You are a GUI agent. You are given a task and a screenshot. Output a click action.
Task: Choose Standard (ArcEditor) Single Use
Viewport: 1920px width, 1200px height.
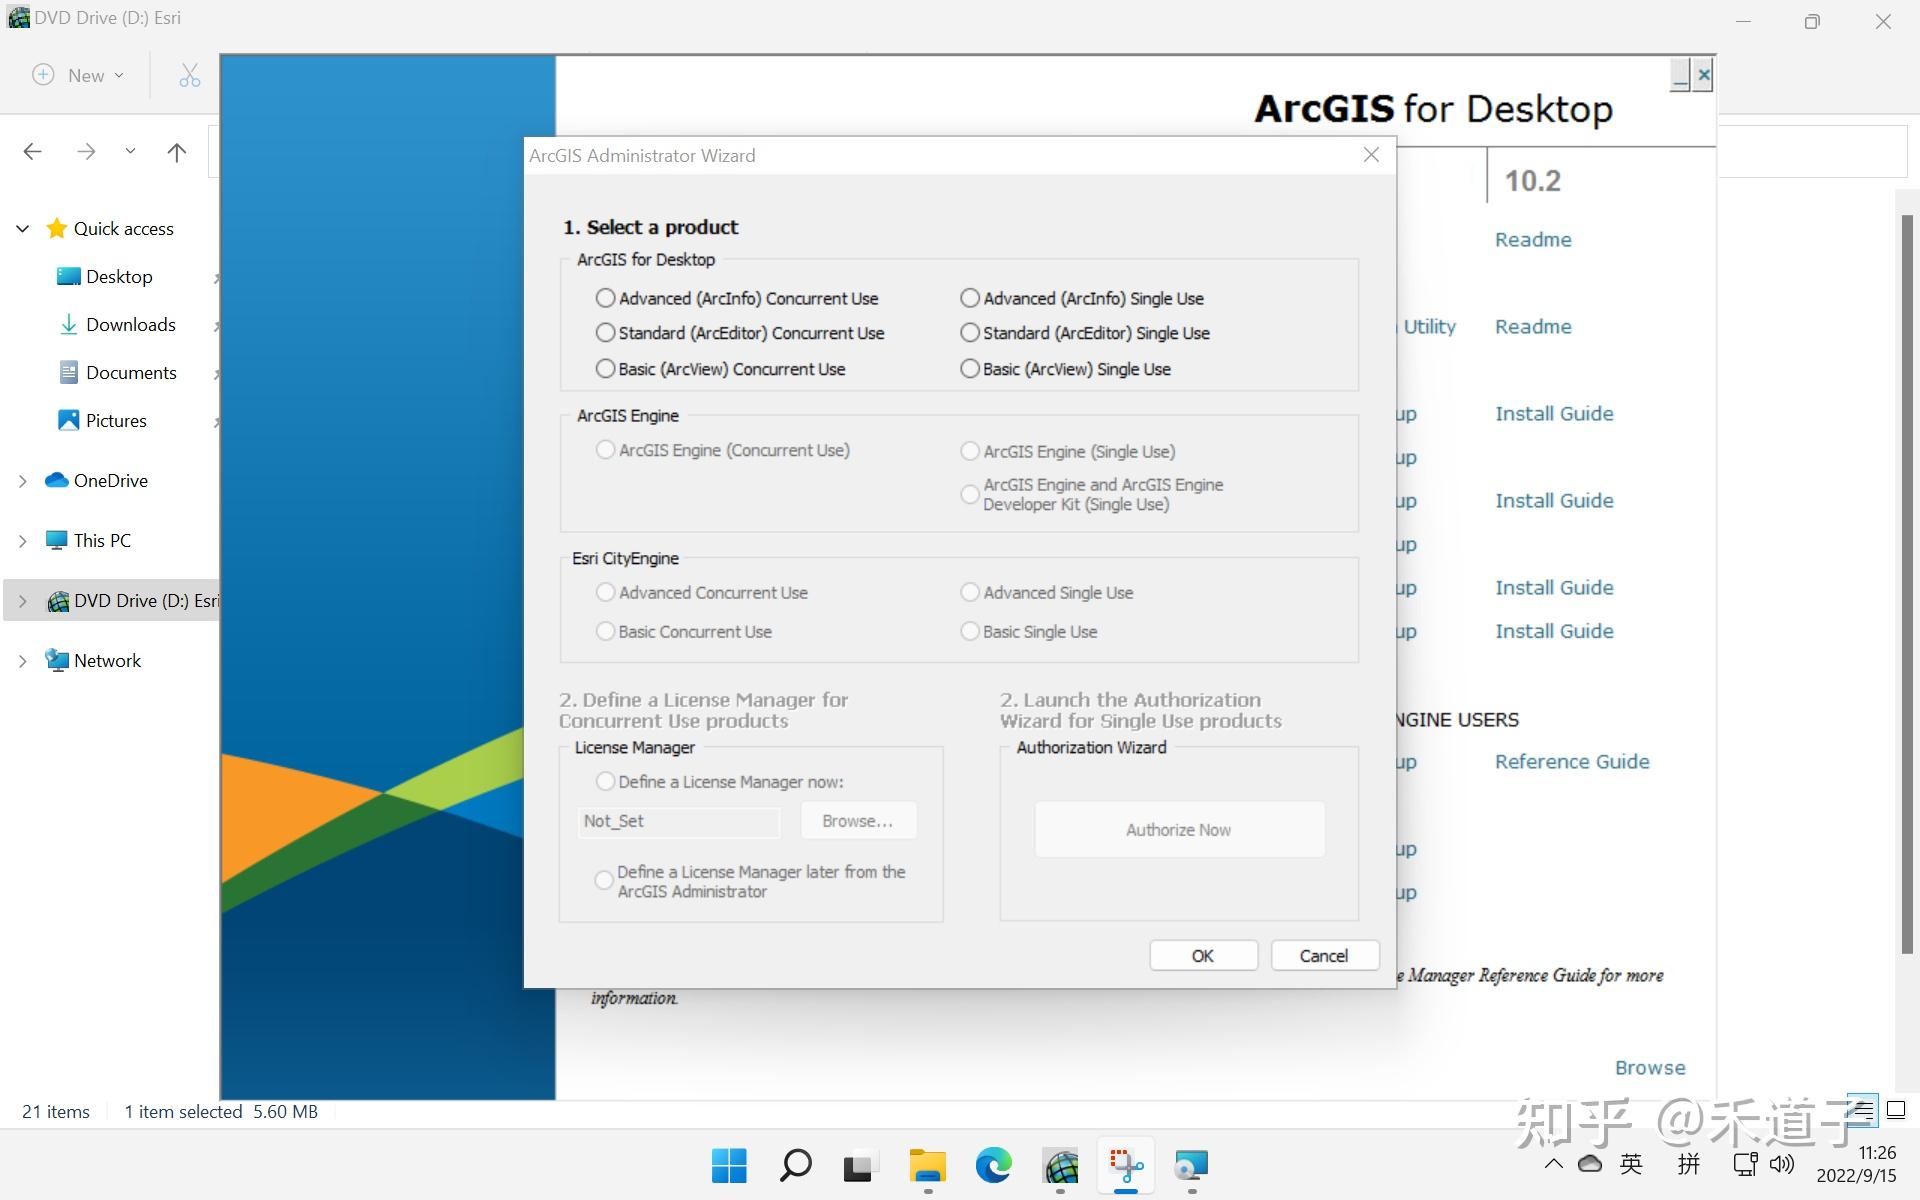(969, 332)
